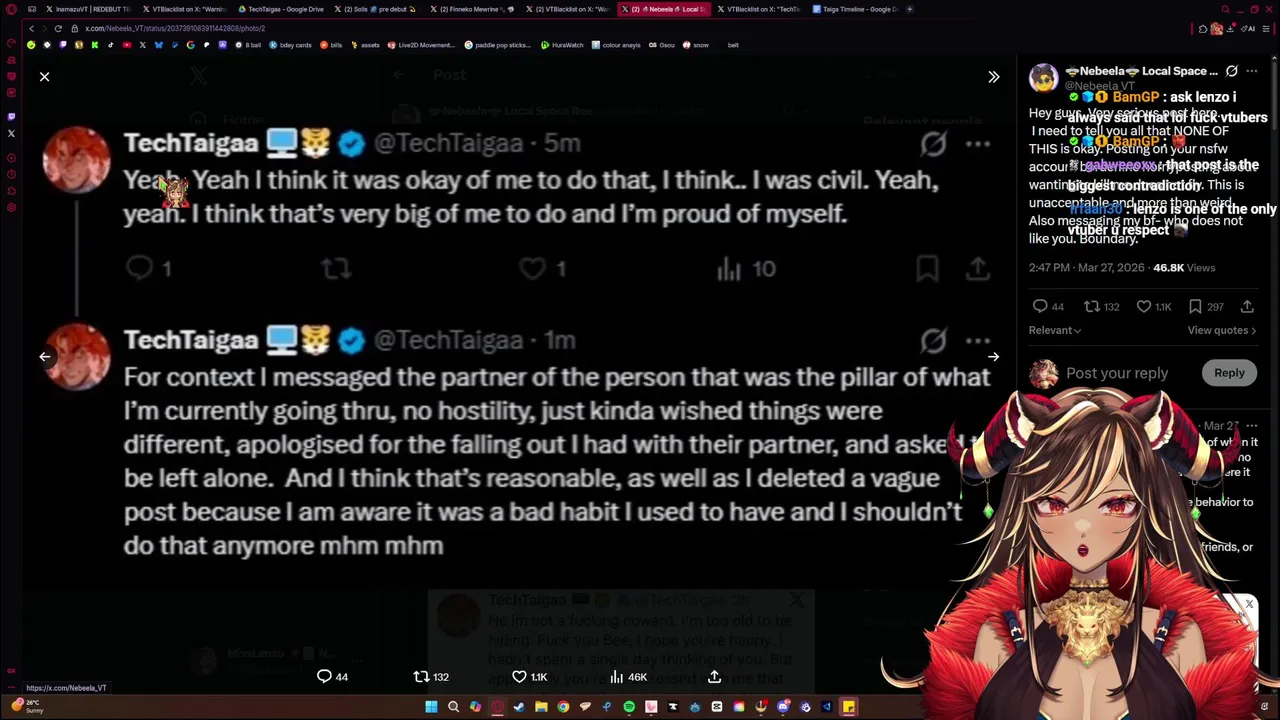This screenshot has height=720, width=1280.
Task: Collapse the side panel with the double-chevron icon
Action: pos(993,77)
